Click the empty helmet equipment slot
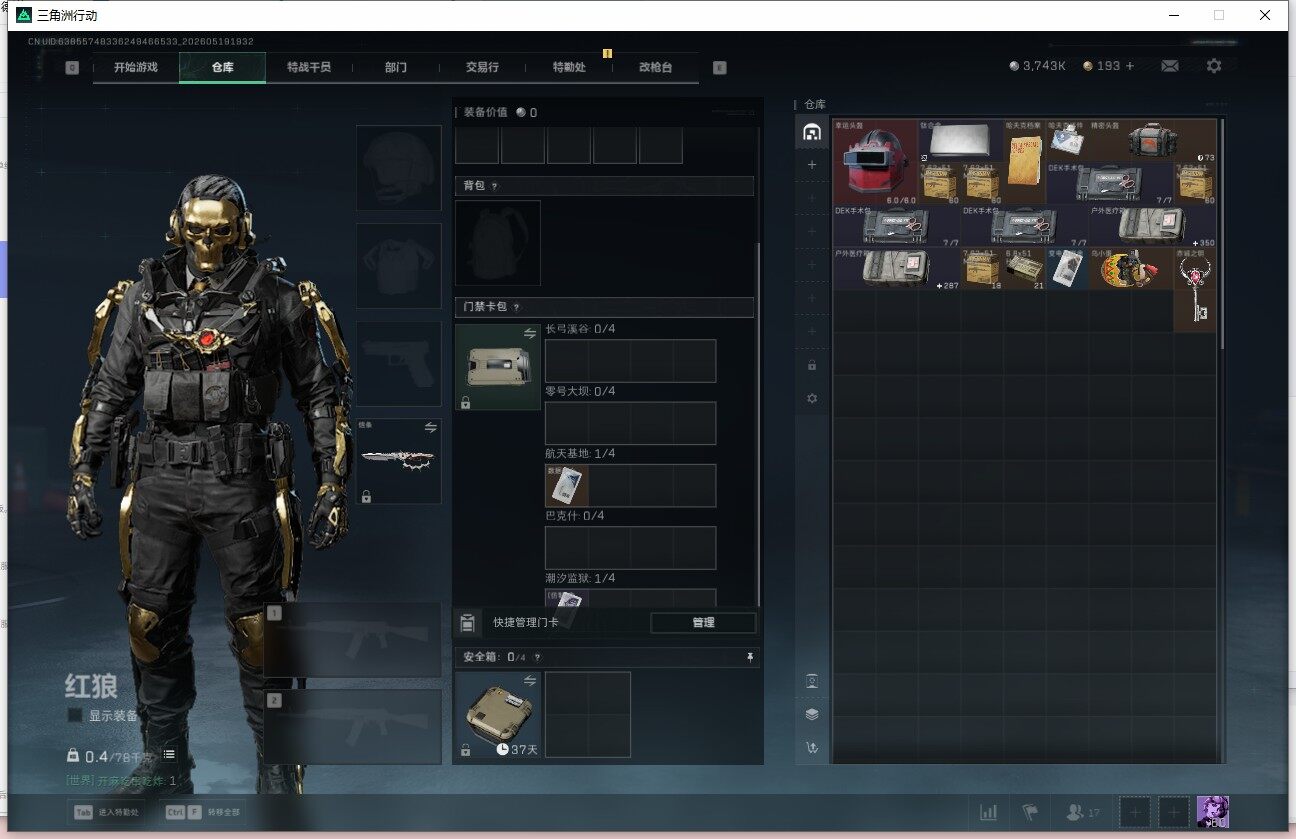Screen dimensions: 1296x839 (399, 167)
